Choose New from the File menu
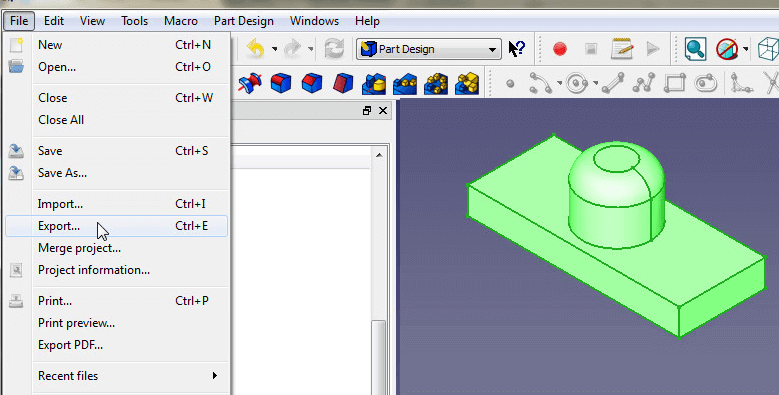This screenshot has height=395, width=779. [x=116, y=45]
